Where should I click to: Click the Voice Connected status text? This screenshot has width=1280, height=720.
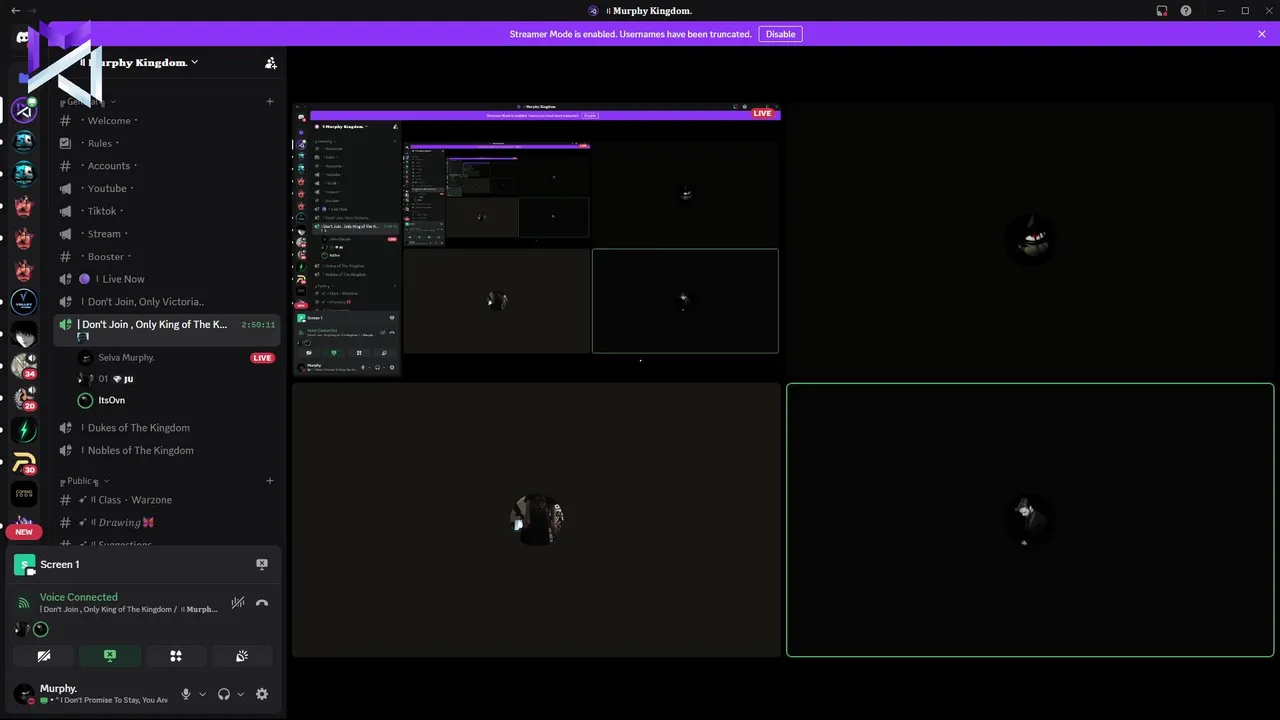coord(79,597)
